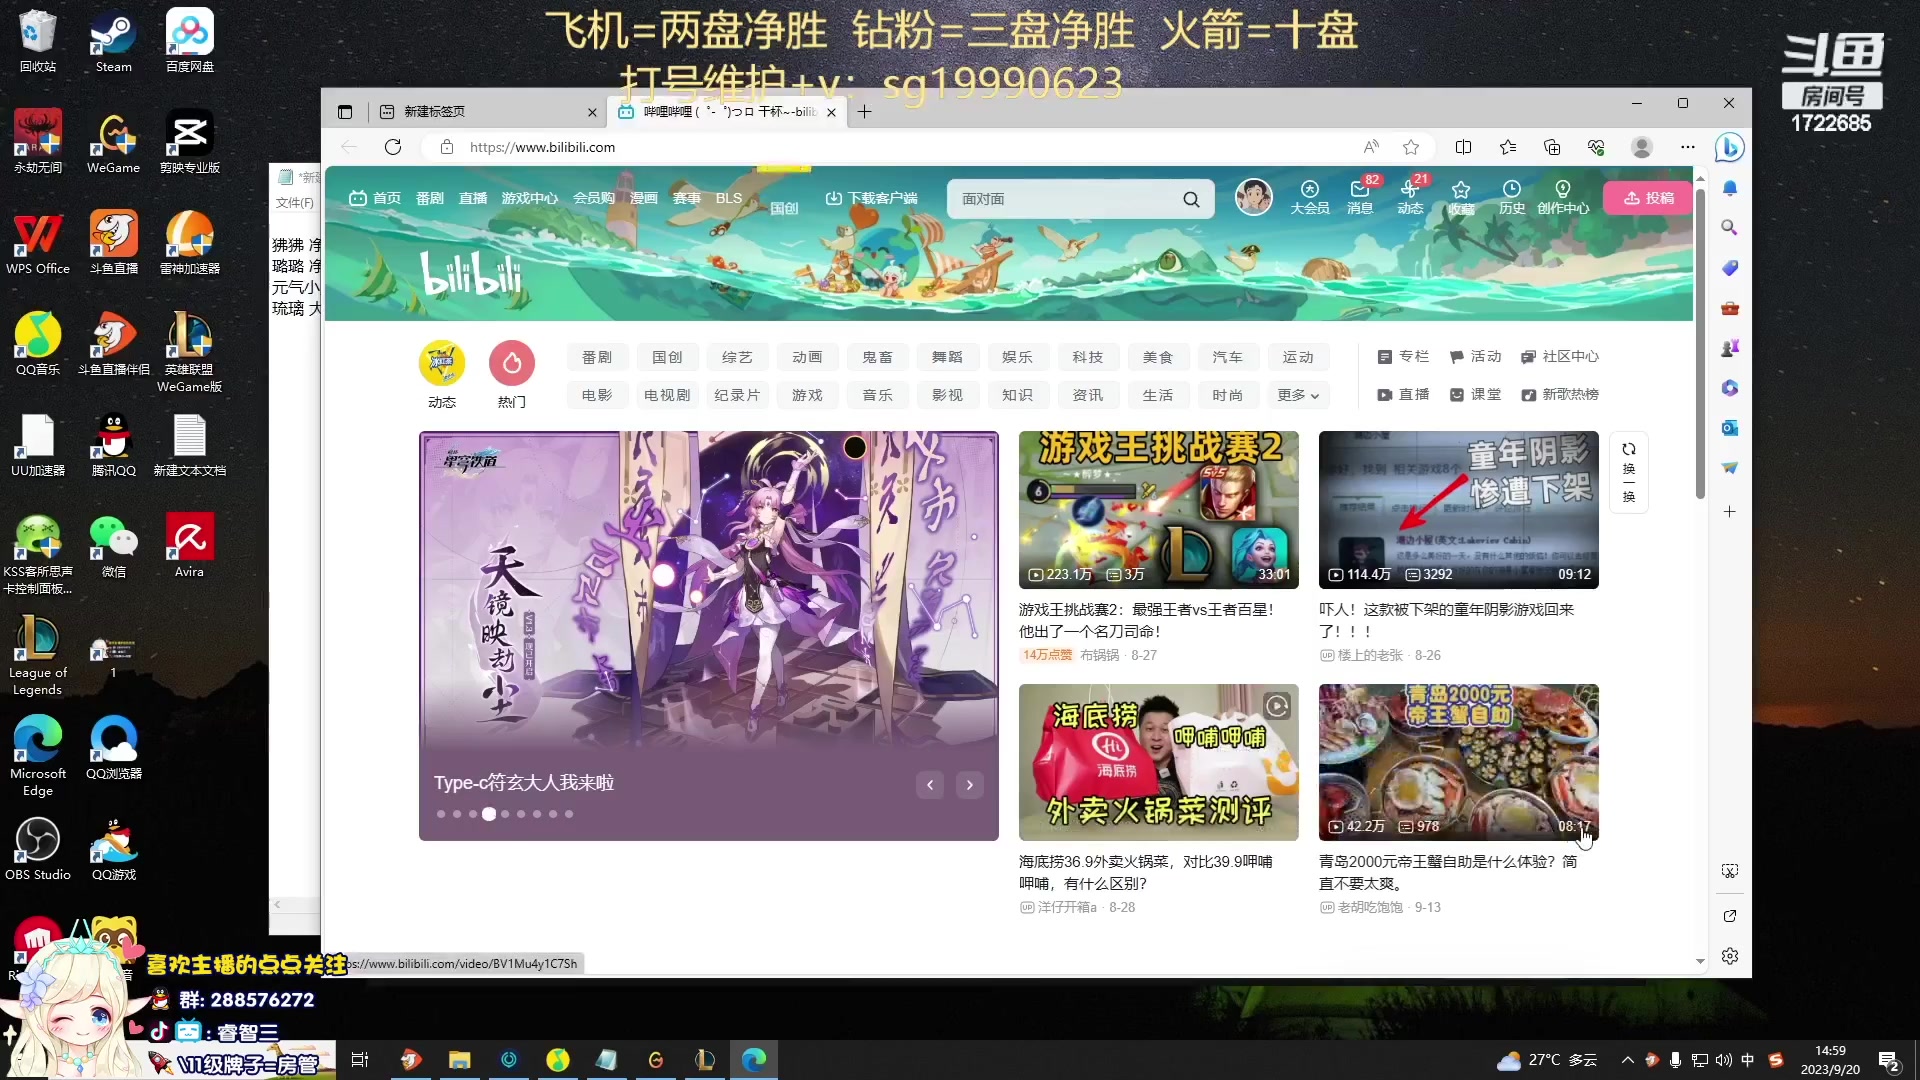Image resolution: width=1920 pixels, height=1080 pixels.
Task: Open a new browser tab
Action: pyautogui.click(x=864, y=112)
